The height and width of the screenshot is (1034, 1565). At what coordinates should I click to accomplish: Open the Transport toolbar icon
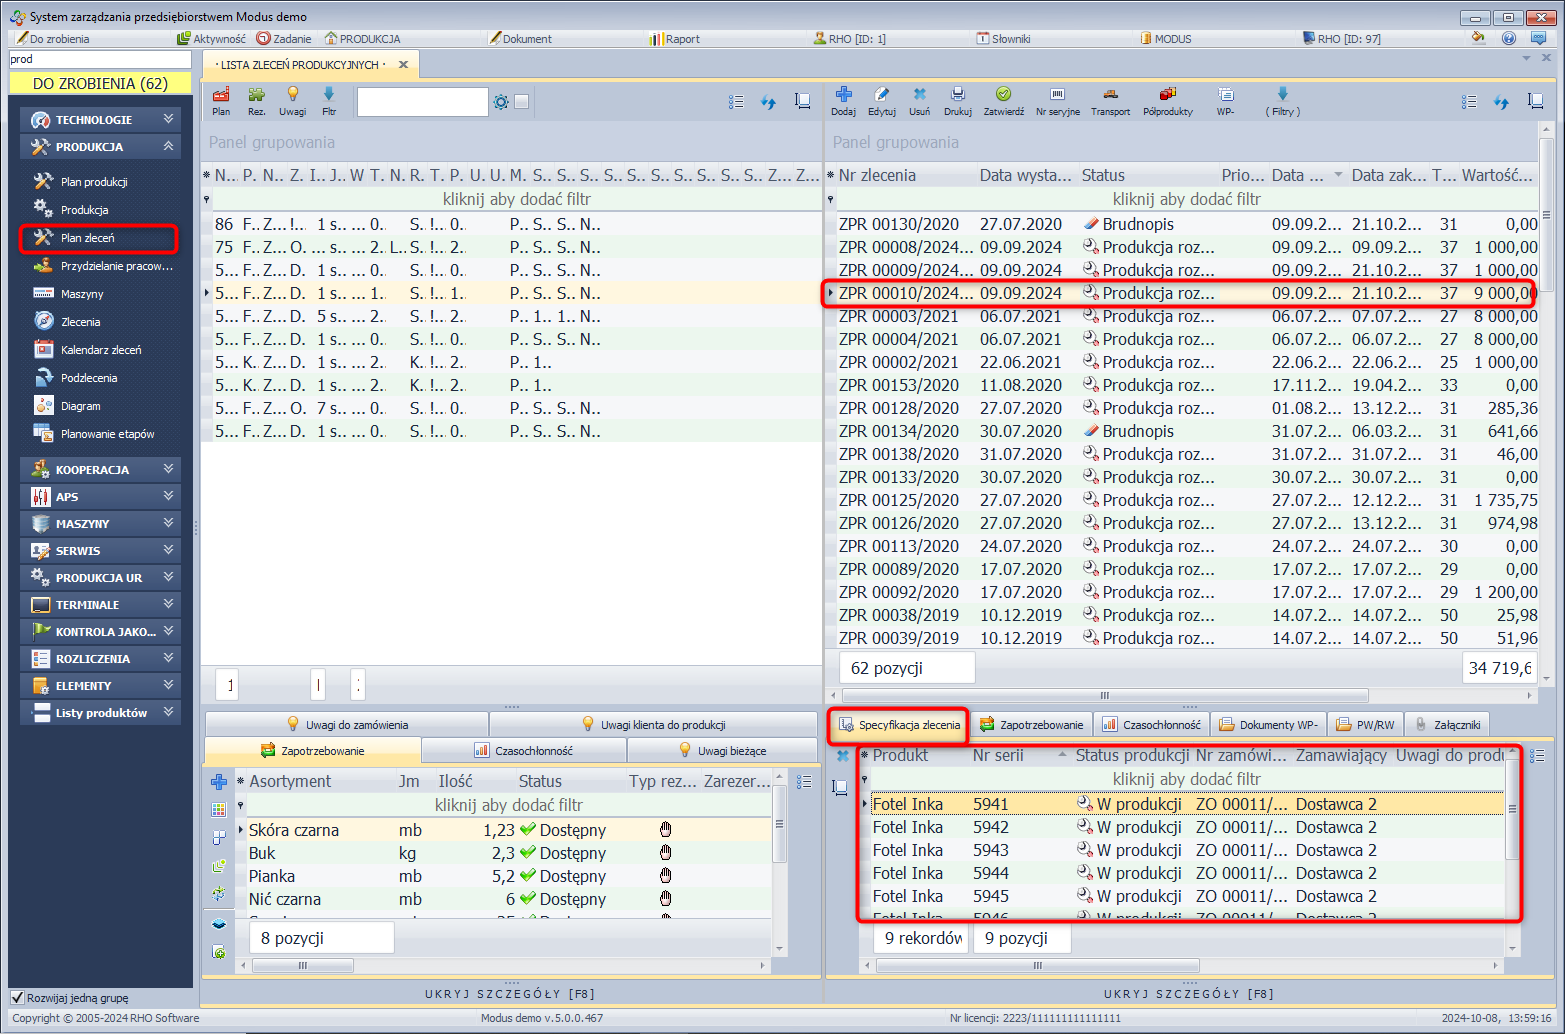click(1110, 95)
